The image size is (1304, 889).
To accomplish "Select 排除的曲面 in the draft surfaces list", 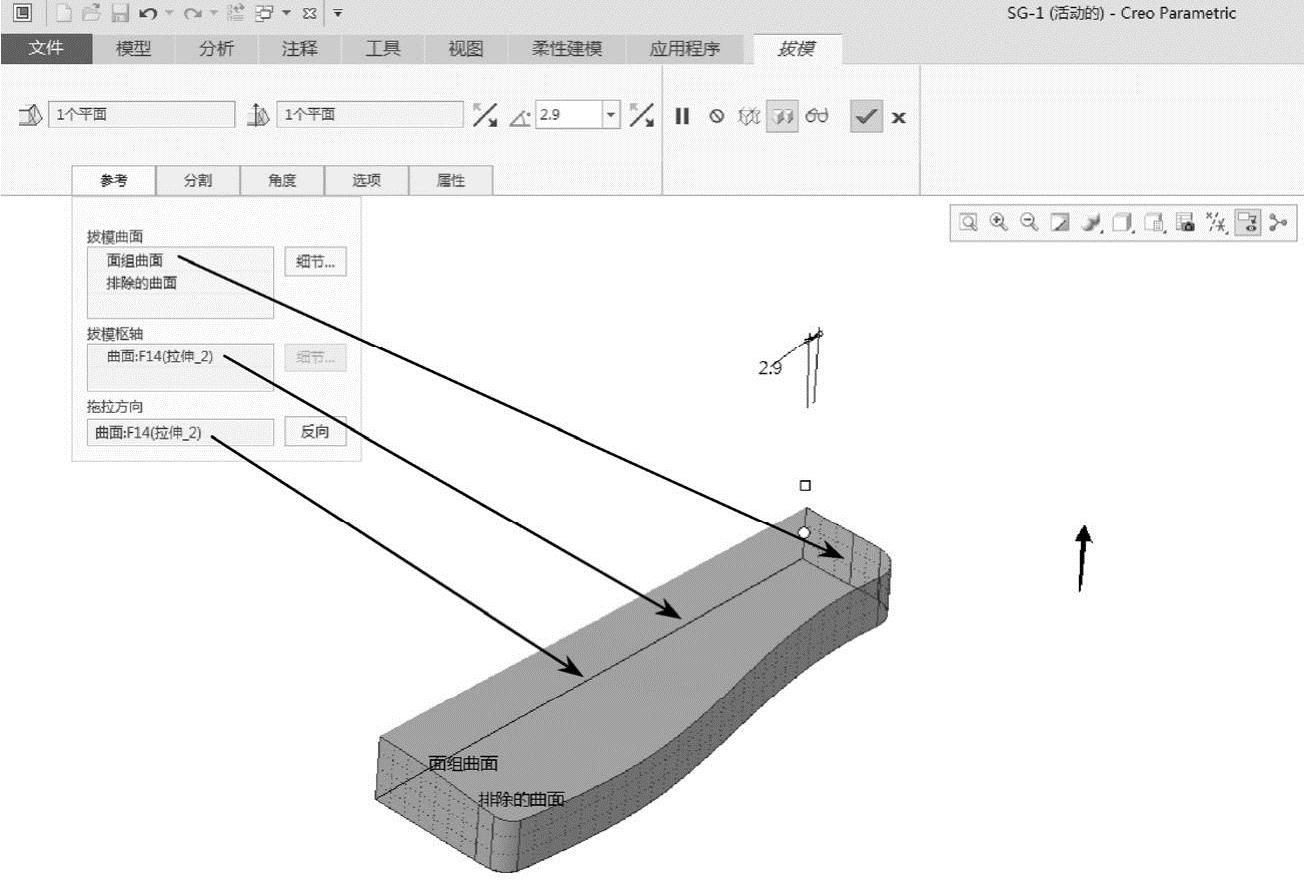I will pos(142,283).
